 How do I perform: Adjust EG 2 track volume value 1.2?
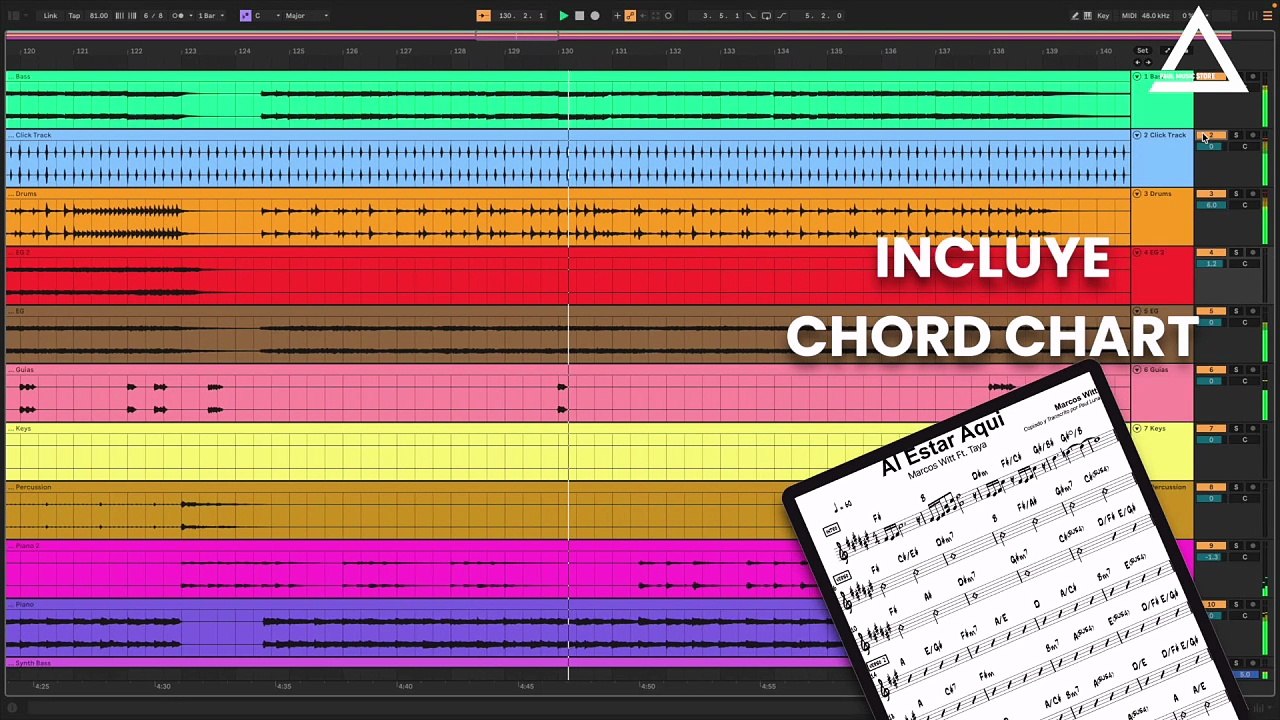point(1211,264)
